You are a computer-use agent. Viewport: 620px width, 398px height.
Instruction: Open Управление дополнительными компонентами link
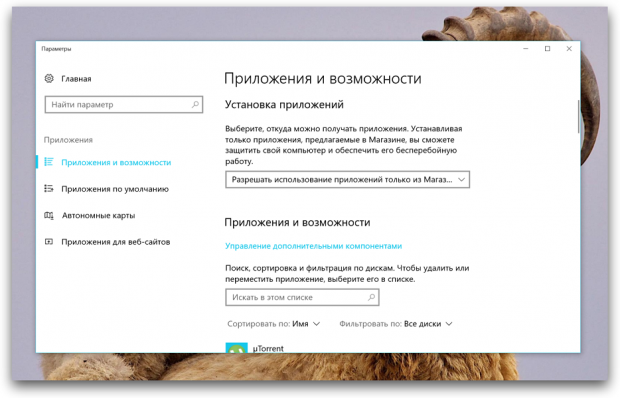pos(314,246)
